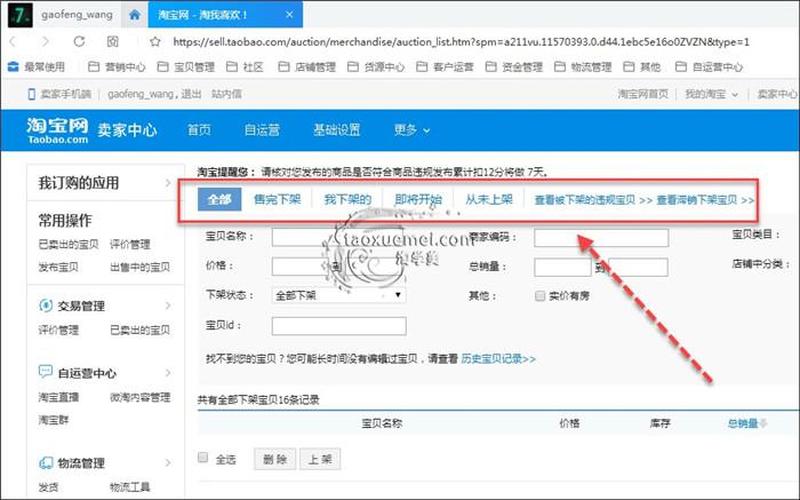Image resolution: width=800 pixels, height=500 pixels.
Task: Switch to the 即将开始 tab
Action: pyautogui.click(x=418, y=199)
